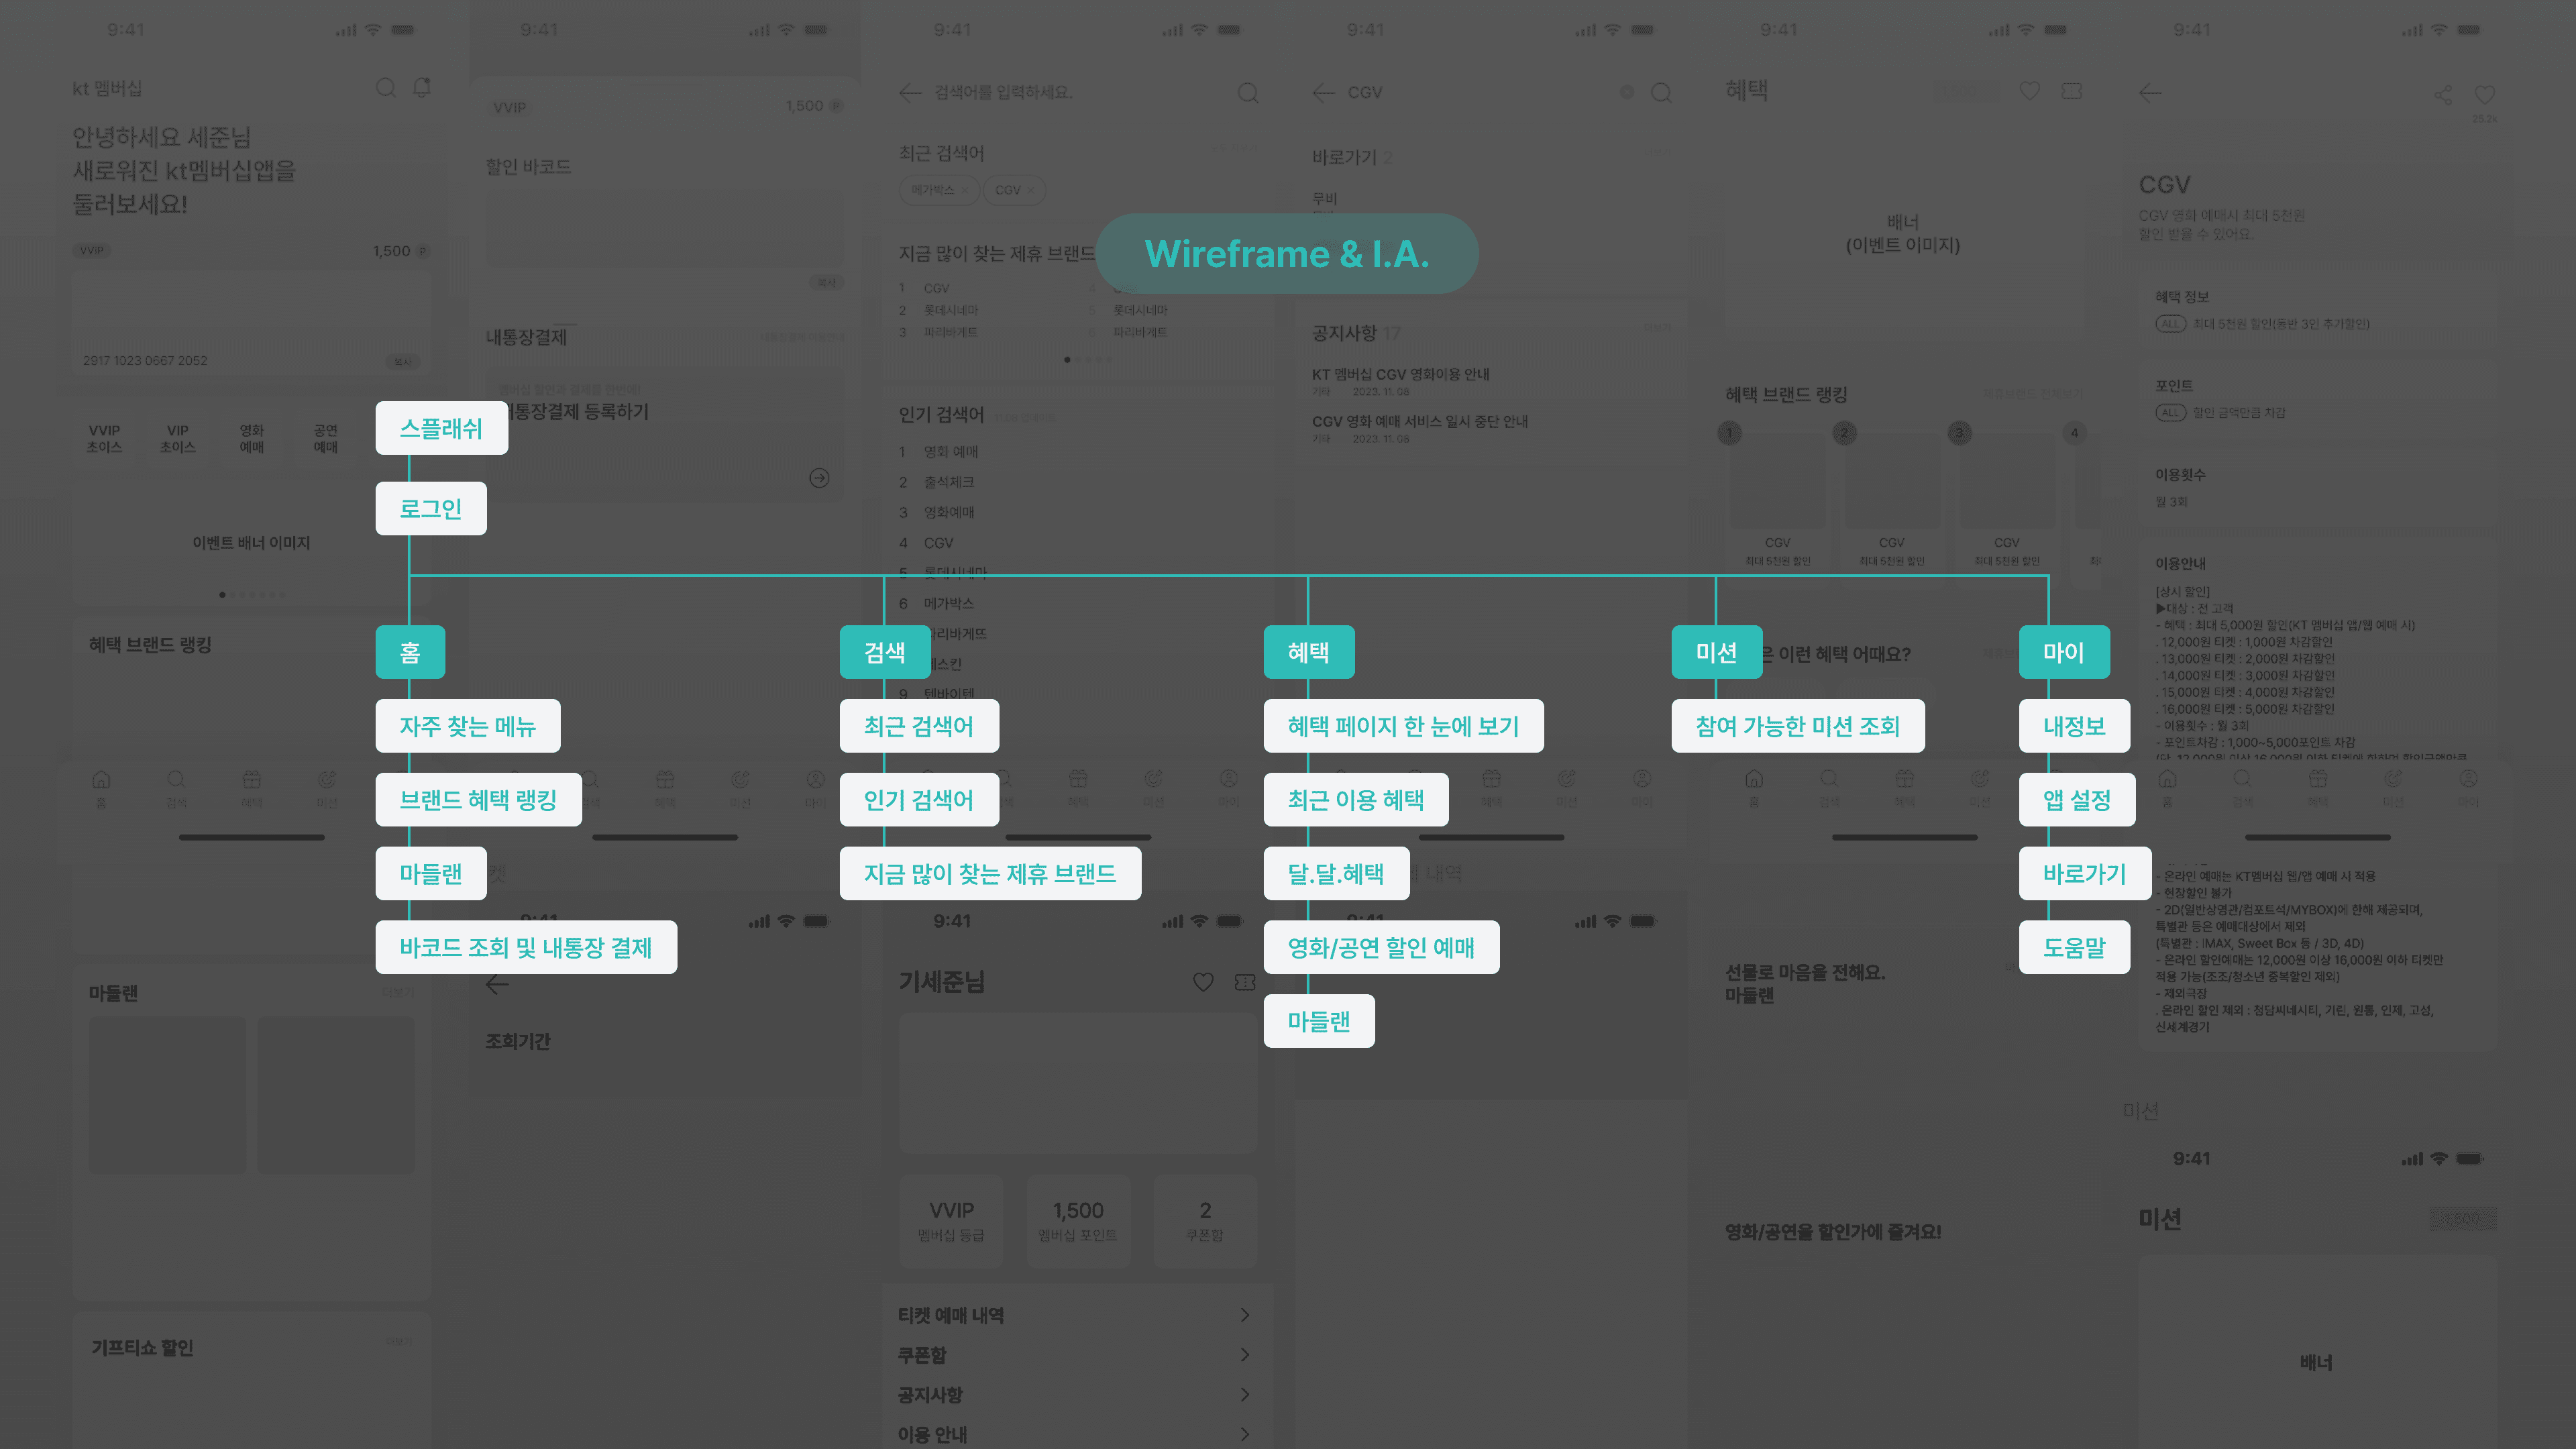2576x1449 pixels.
Task: Click the 참여 가능한 미션 조회 node
Action: (1798, 726)
